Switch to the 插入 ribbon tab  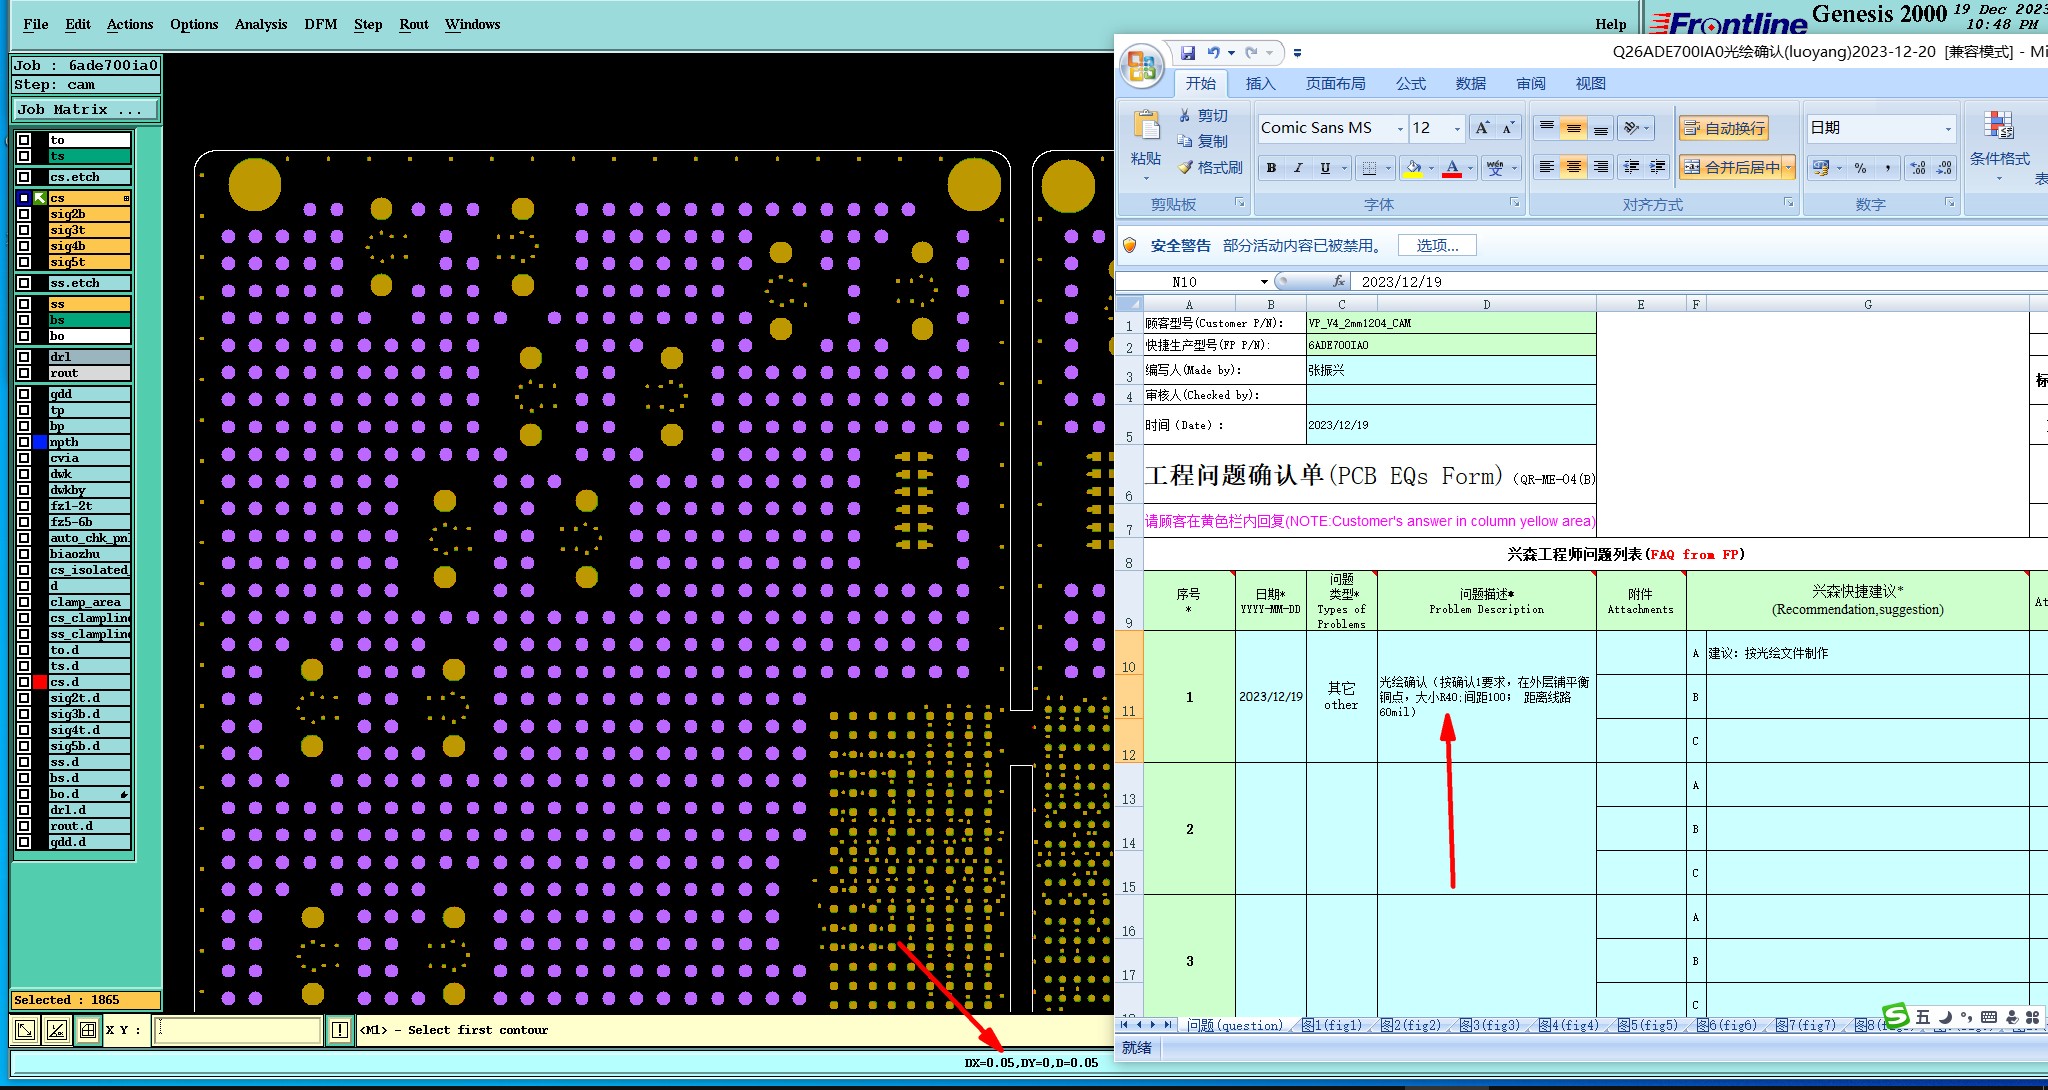pyautogui.click(x=1260, y=84)
